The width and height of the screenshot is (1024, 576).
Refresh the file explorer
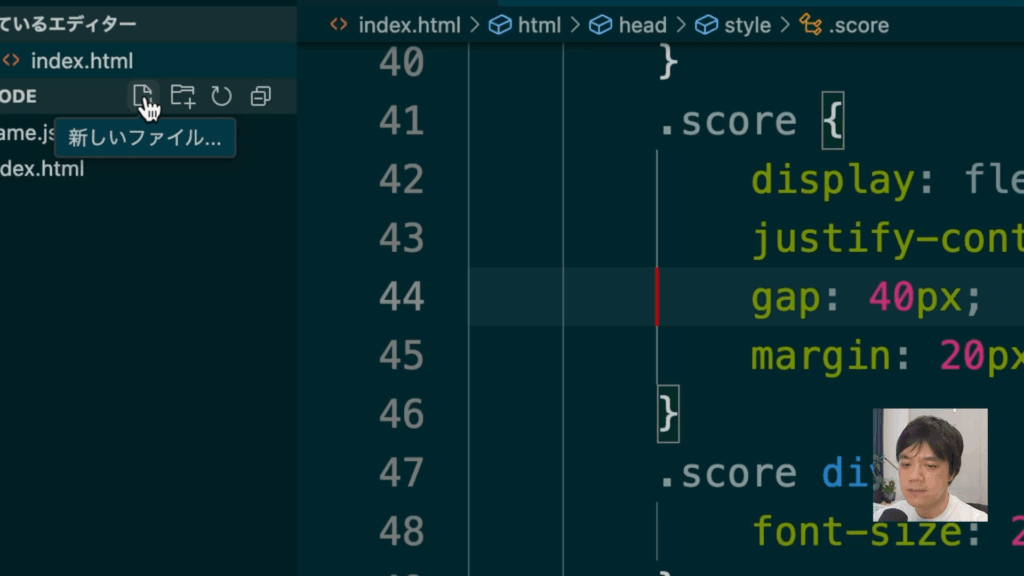221,96
